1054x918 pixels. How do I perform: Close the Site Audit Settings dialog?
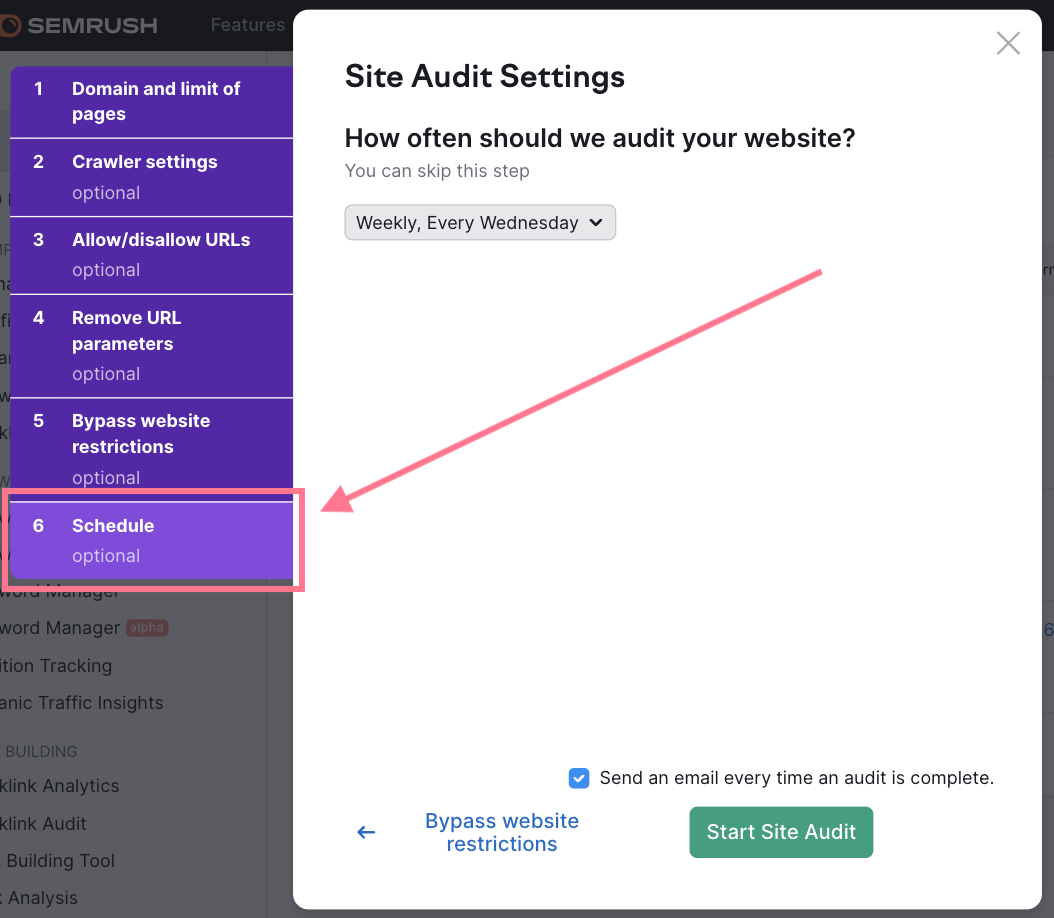click(1008, 43)
